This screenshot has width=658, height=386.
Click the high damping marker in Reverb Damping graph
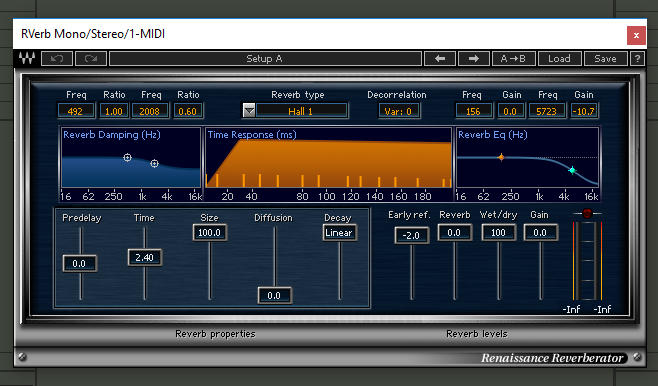click(154, 163)
